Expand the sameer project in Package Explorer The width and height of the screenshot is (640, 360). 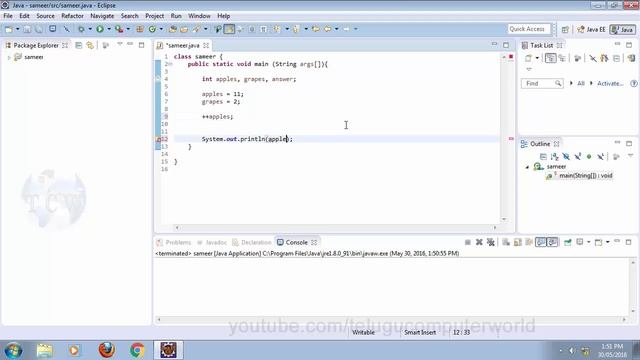pyautogui.click(x=9, y=58)
